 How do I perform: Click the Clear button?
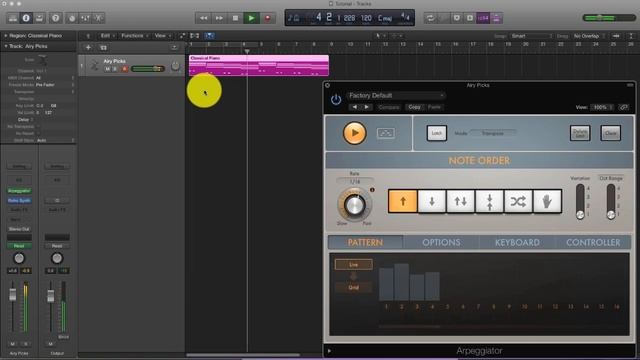pyautogui.click(x=611, y=133)
